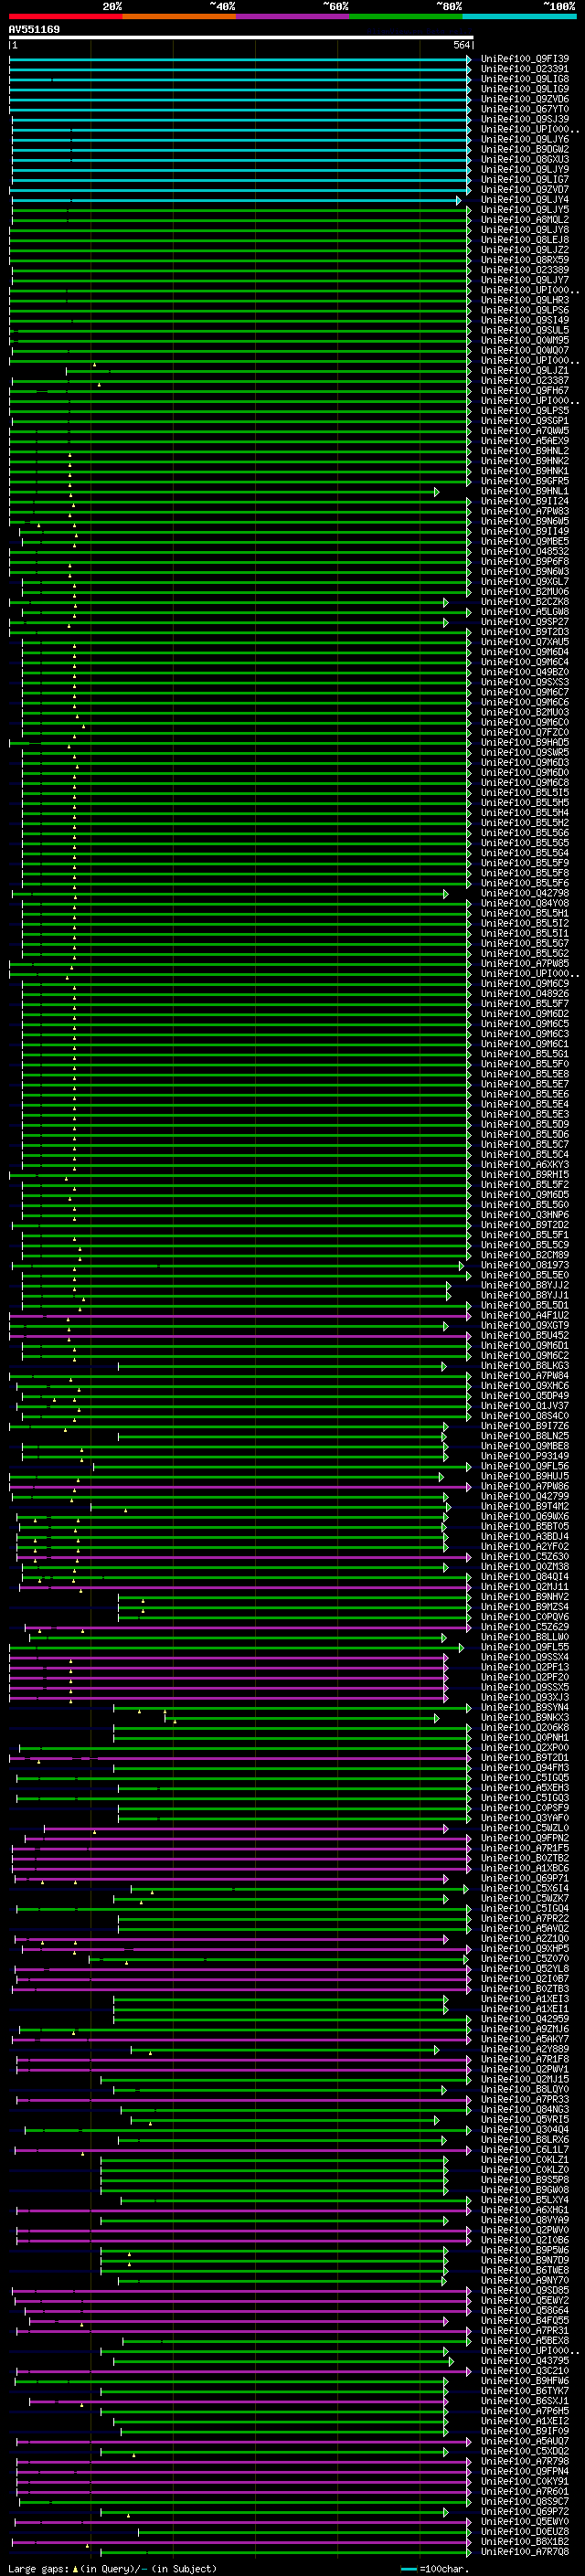The width and height of the screenshot is (585, 2576).
Task: Select hit label UniRef100_B5L5G0
Action: tap(525, 1205)
